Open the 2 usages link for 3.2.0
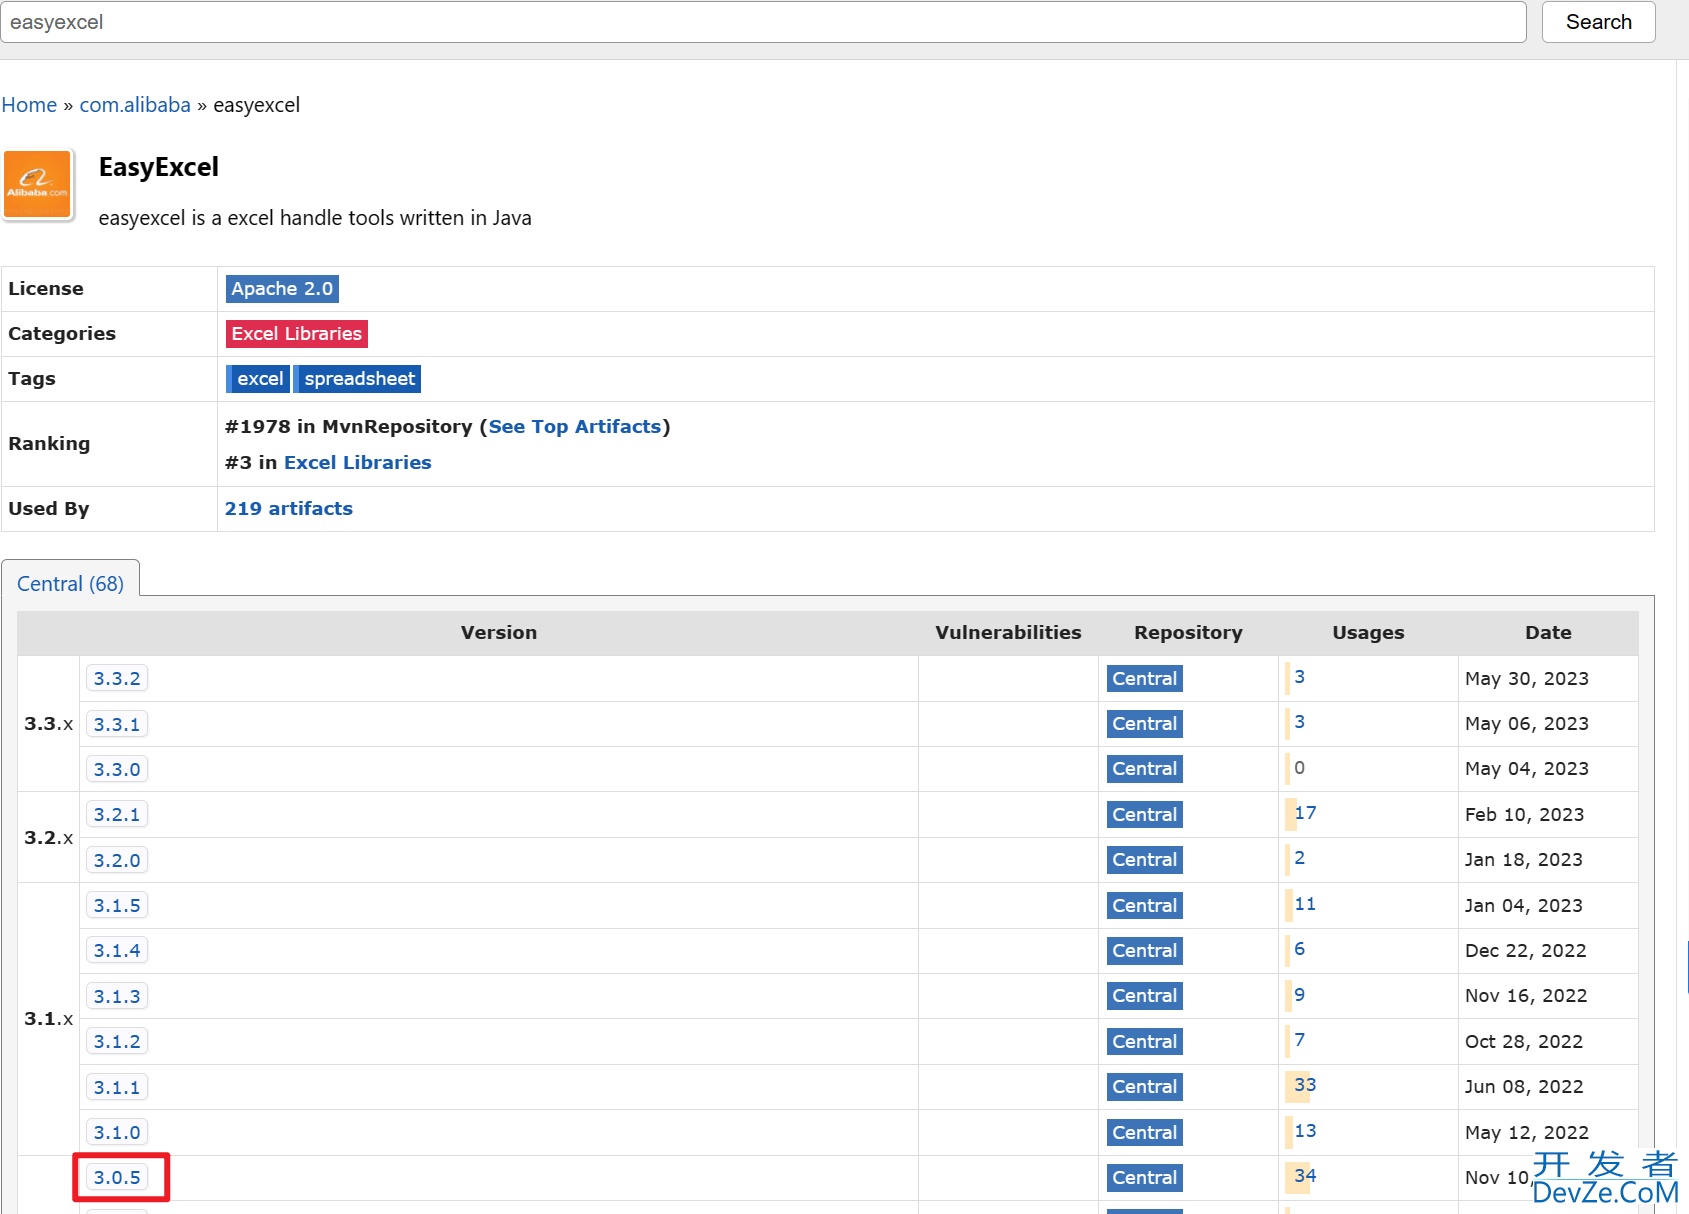Viewport: 1689px width, 1214px height. click(1299, 858)
